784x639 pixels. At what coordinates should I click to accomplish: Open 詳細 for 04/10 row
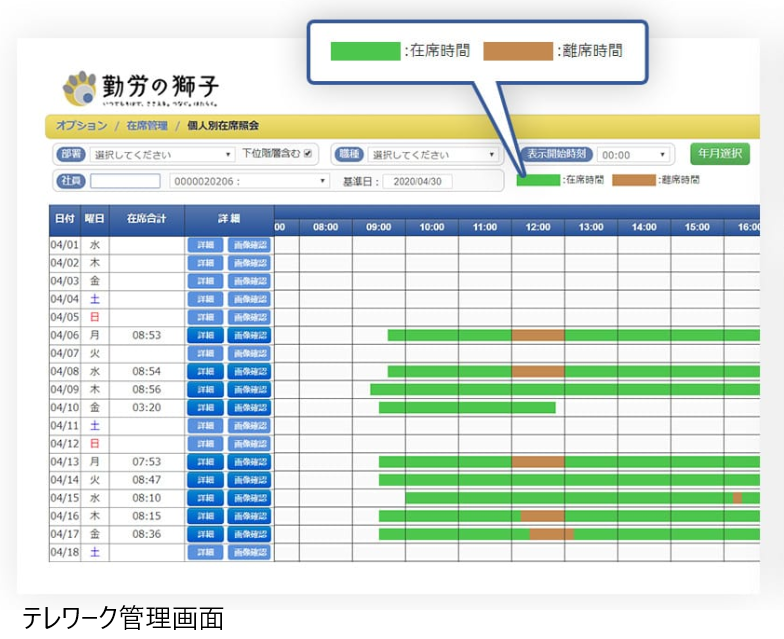coord(205,408)
